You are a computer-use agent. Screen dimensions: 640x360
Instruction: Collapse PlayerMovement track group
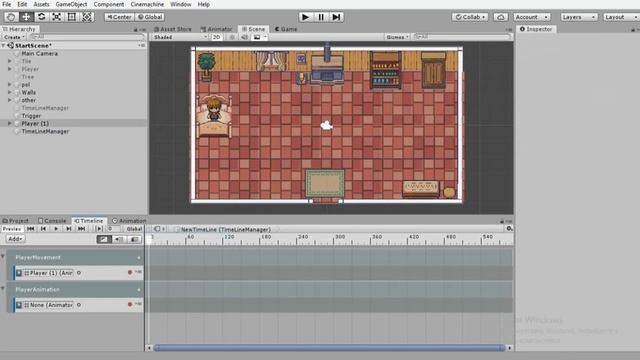tap(3, 257)
